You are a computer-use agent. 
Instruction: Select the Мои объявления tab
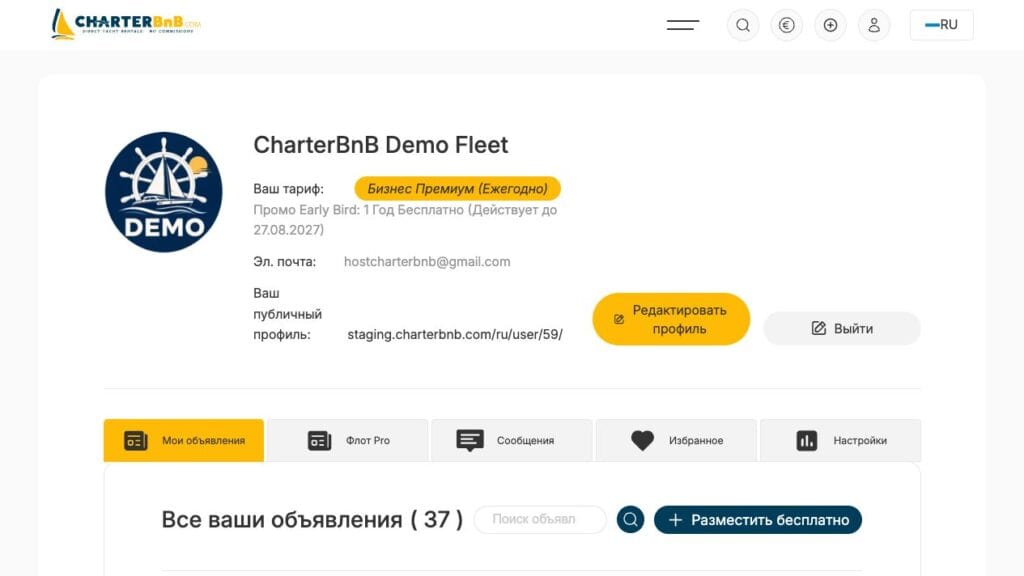[184, 440]
